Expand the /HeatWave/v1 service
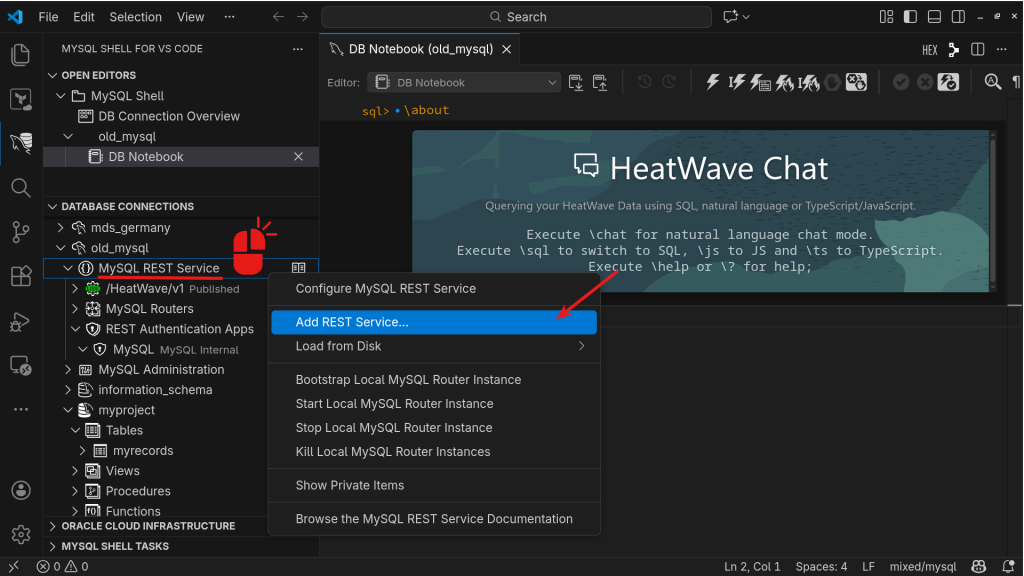 pos(75,288)
